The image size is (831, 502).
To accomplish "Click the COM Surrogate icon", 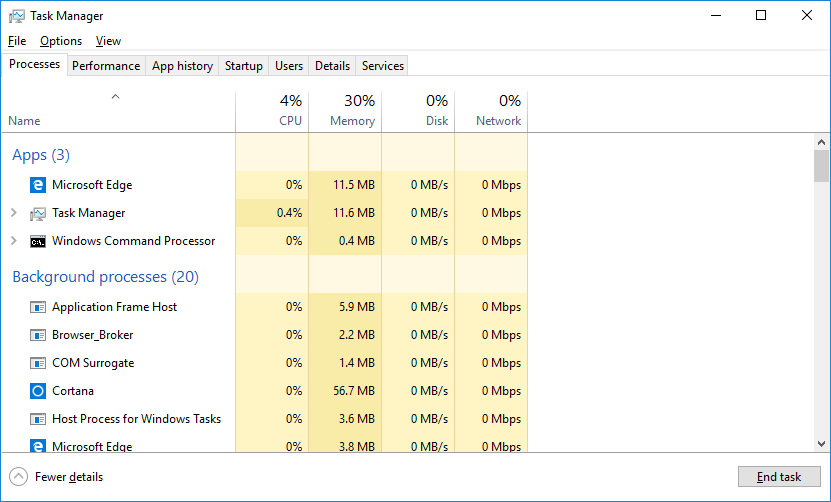I will click(x=38, y=363).
